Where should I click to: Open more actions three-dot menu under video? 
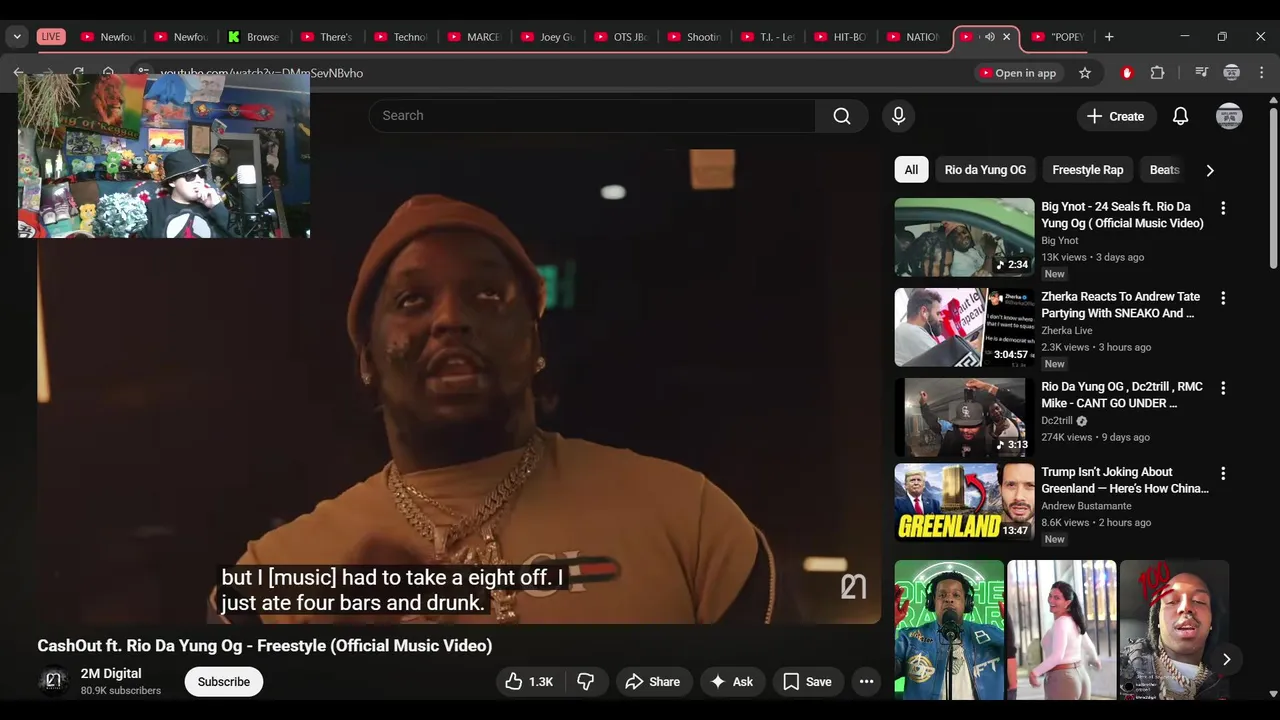[x=867, y=682]
